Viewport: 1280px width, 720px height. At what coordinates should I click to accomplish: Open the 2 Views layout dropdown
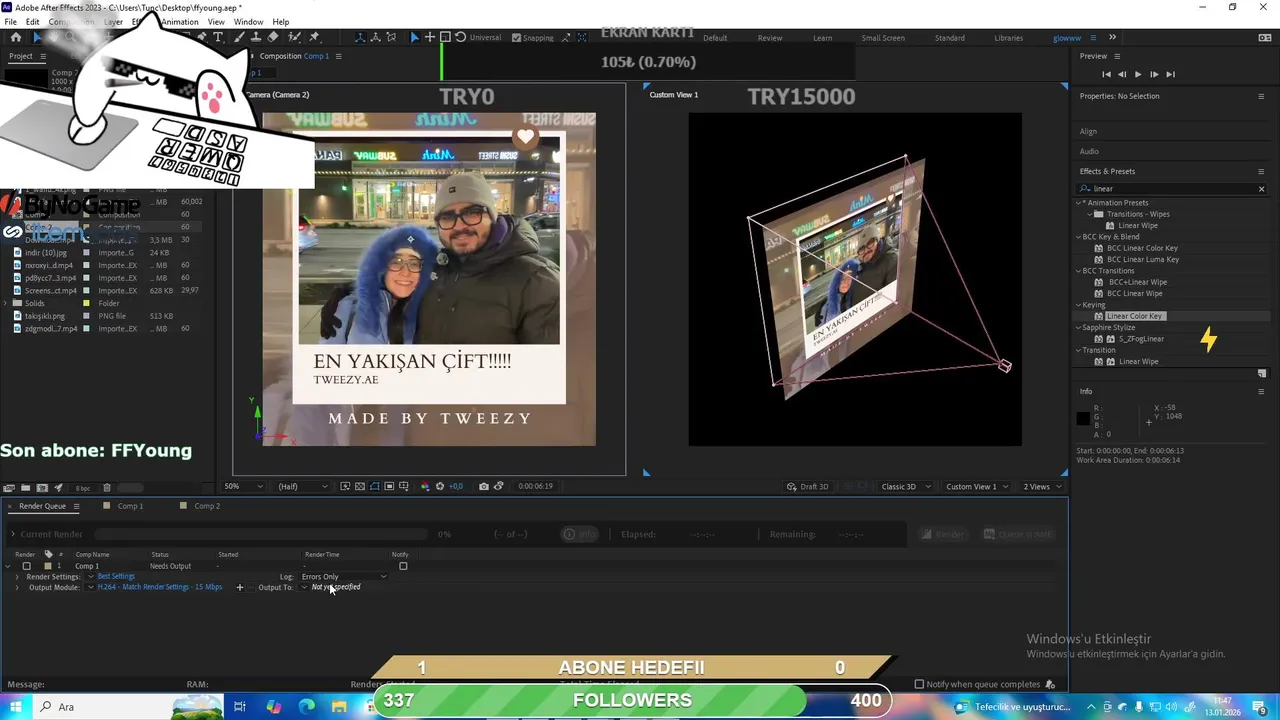click(1042, 486)
